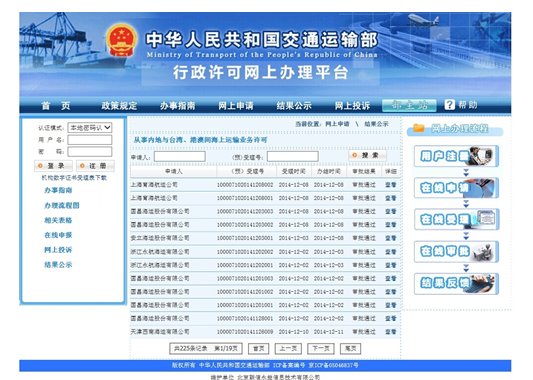Open 政策规定 in the navigation bar
The height and width of the screenshot is (380, 533).
(x=119, y=106)
